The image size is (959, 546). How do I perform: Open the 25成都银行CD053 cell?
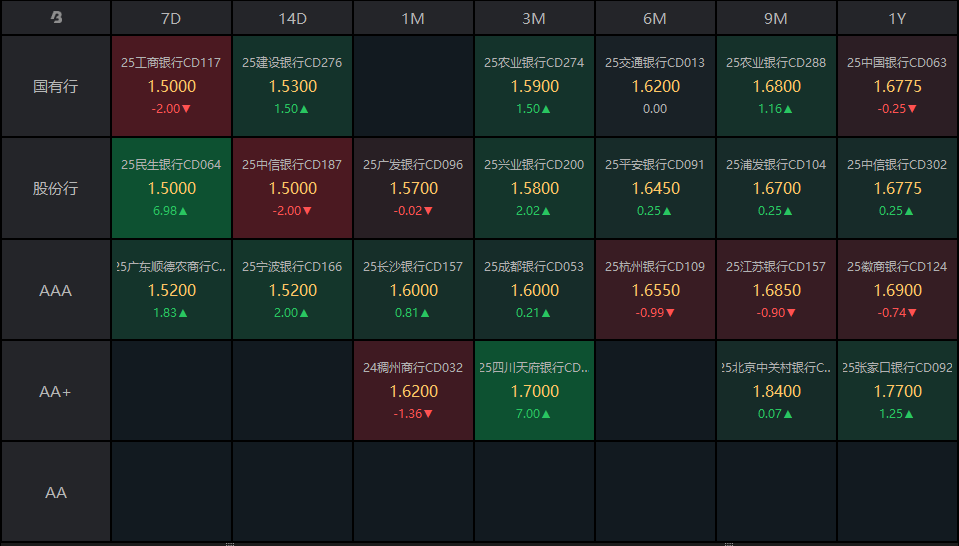534,290
